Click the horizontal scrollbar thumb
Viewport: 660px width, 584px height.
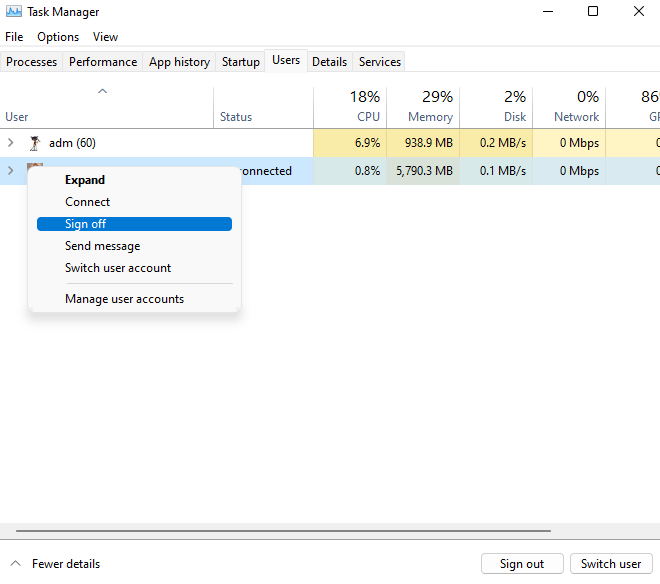pyautogui.click(x=283, y=531)
